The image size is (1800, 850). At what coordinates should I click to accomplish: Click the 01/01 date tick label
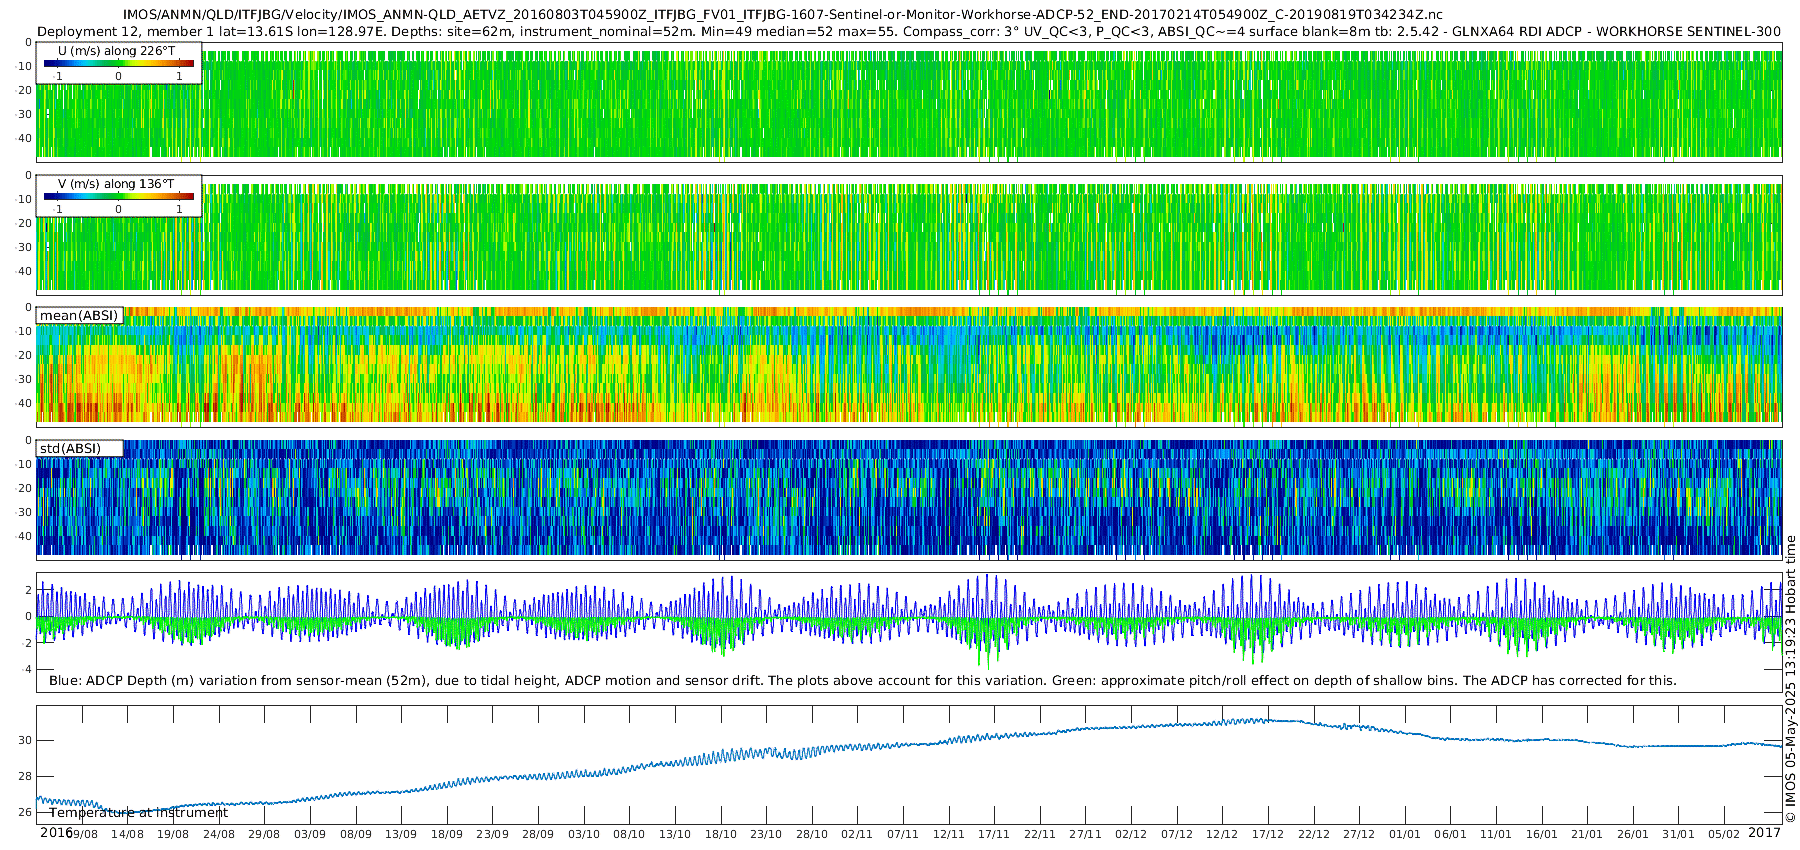(x=1404, y=835)
